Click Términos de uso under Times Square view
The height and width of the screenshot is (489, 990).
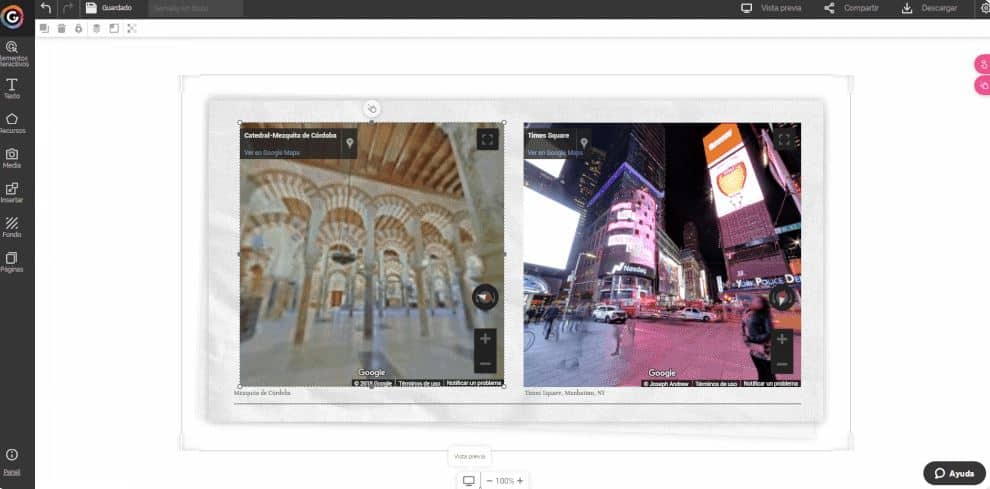pos(716,383)
